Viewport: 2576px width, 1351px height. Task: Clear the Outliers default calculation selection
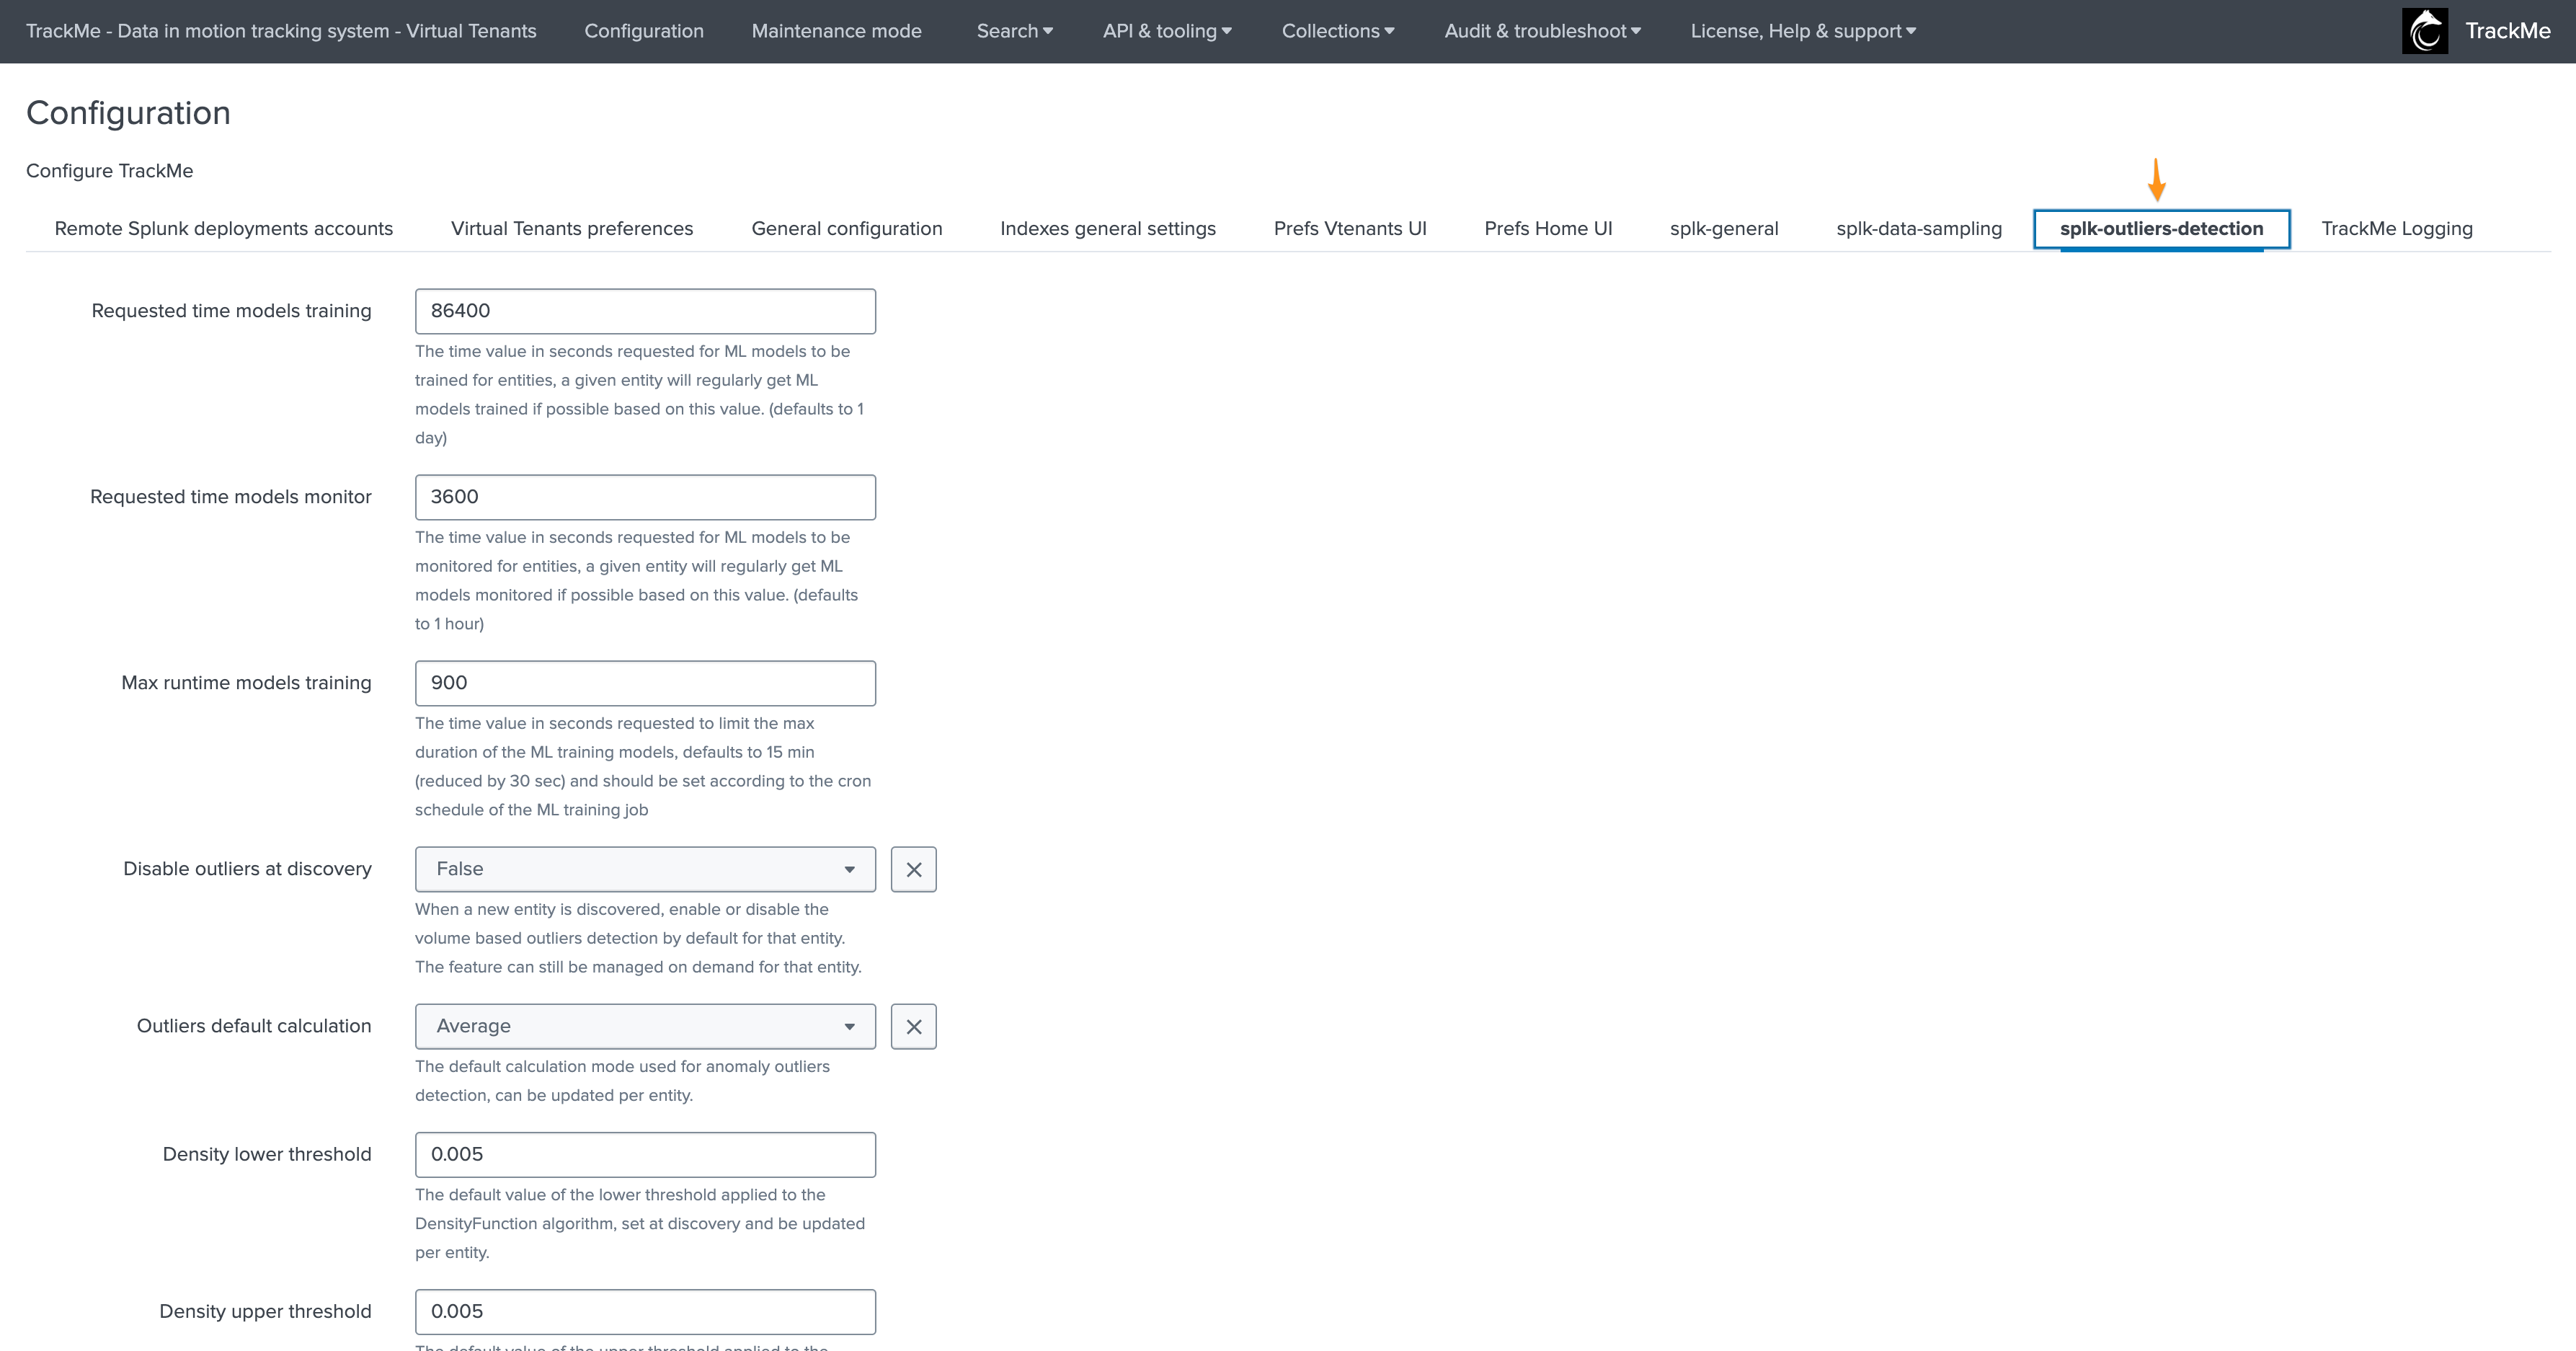[x=913, y=1026]
